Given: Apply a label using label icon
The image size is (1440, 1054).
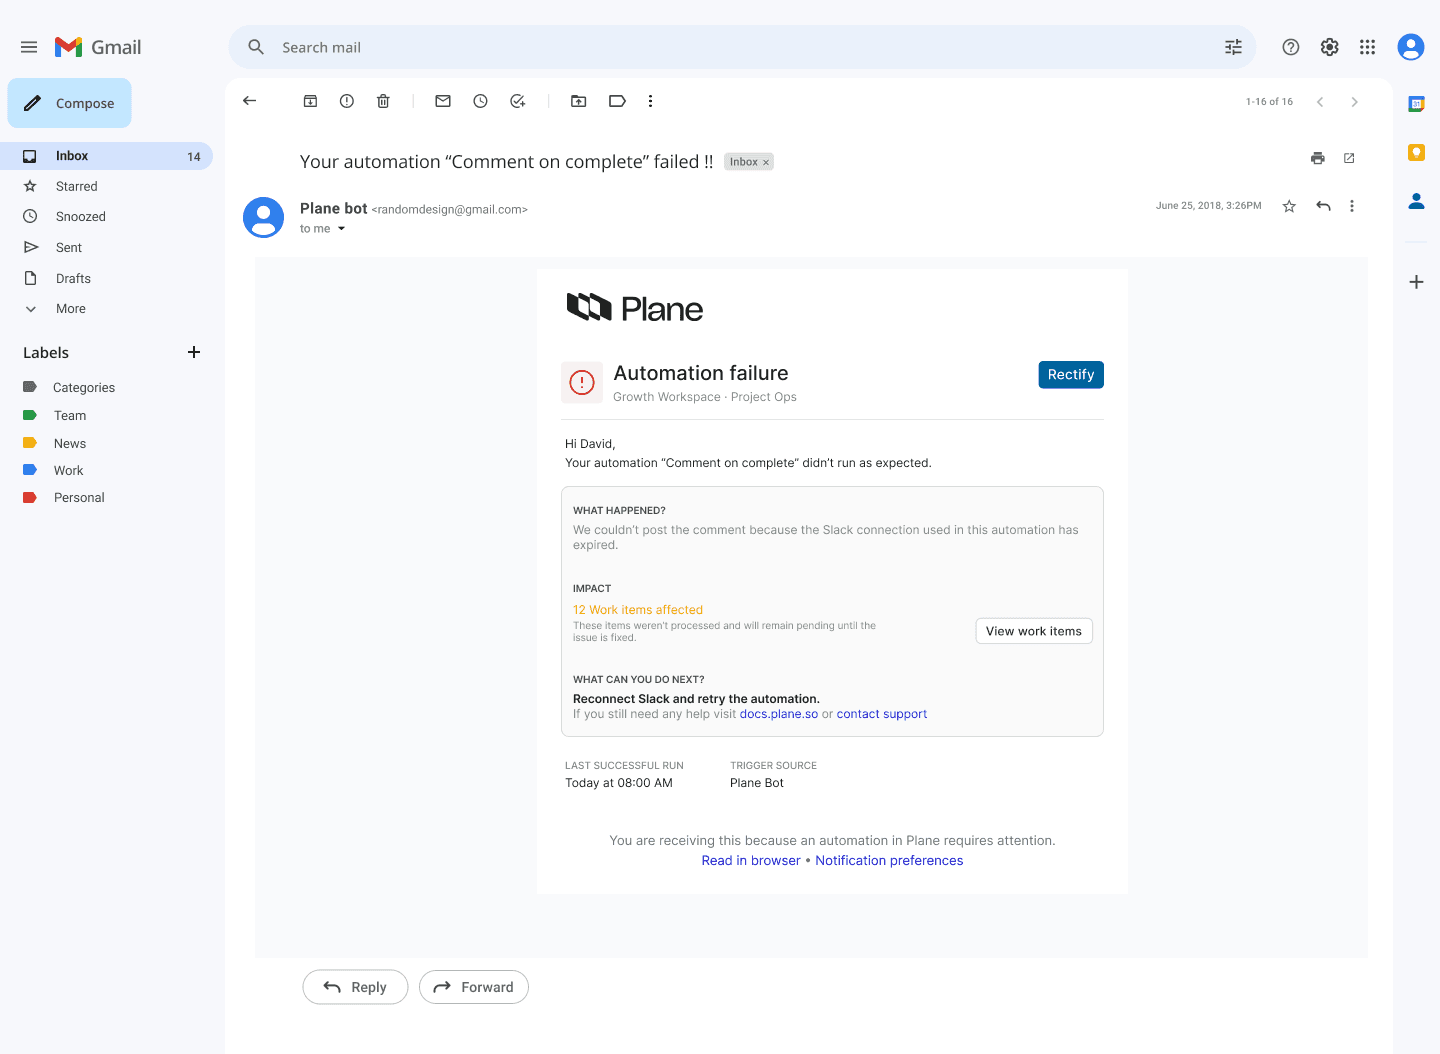Looking at the screenshot, I should 617,101.
